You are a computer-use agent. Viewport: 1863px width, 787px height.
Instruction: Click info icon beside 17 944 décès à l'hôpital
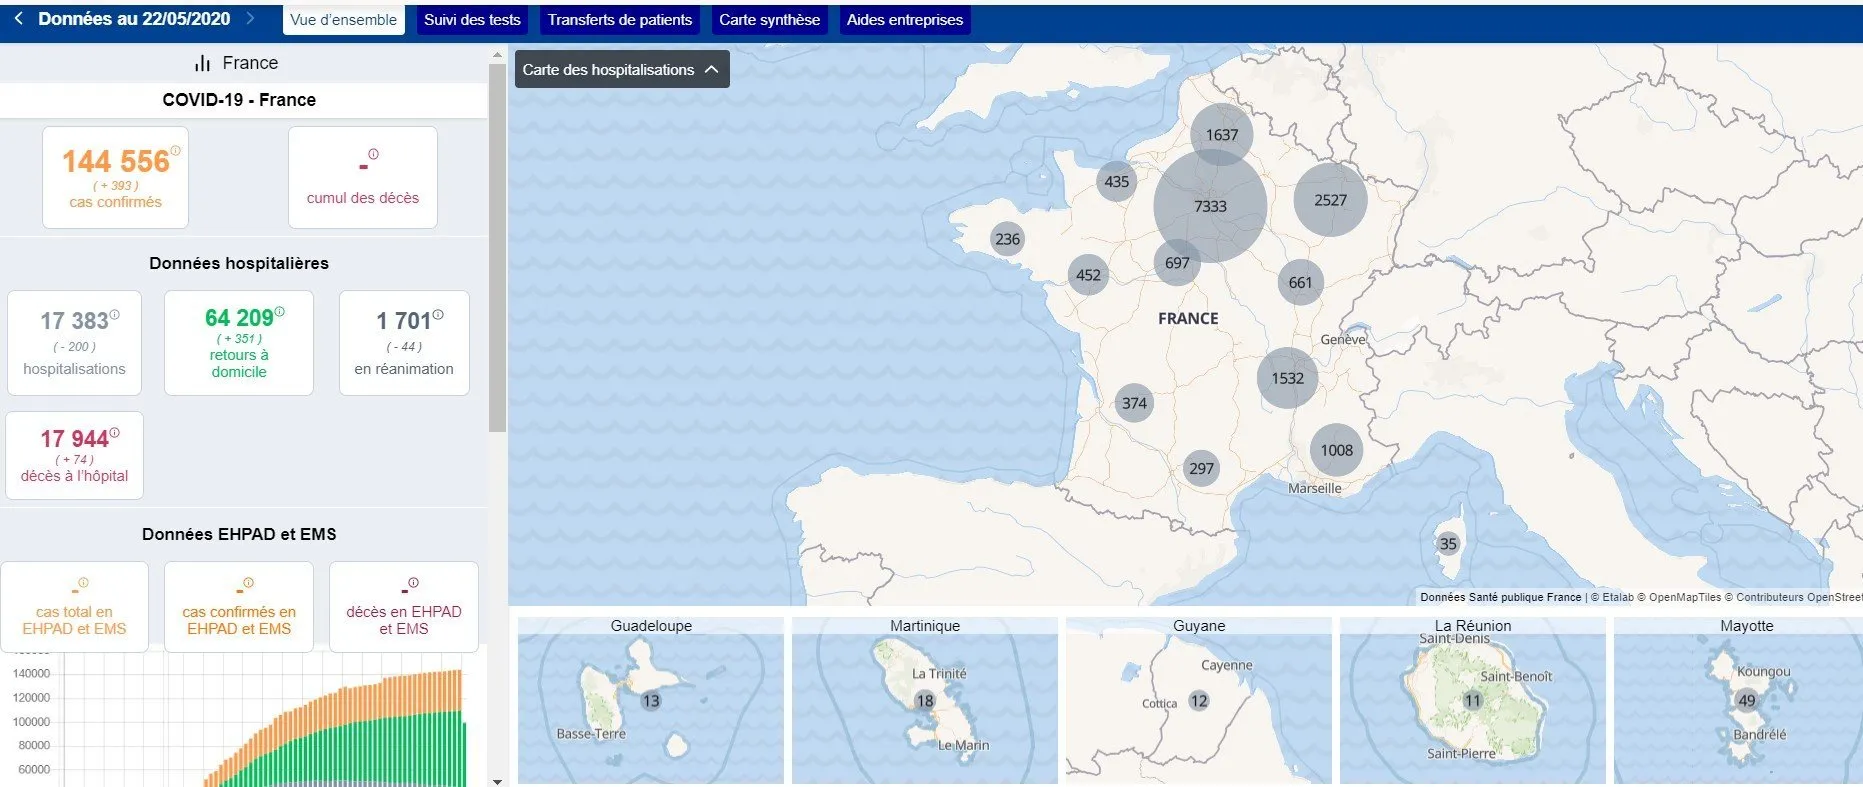(x=114, y=433)
